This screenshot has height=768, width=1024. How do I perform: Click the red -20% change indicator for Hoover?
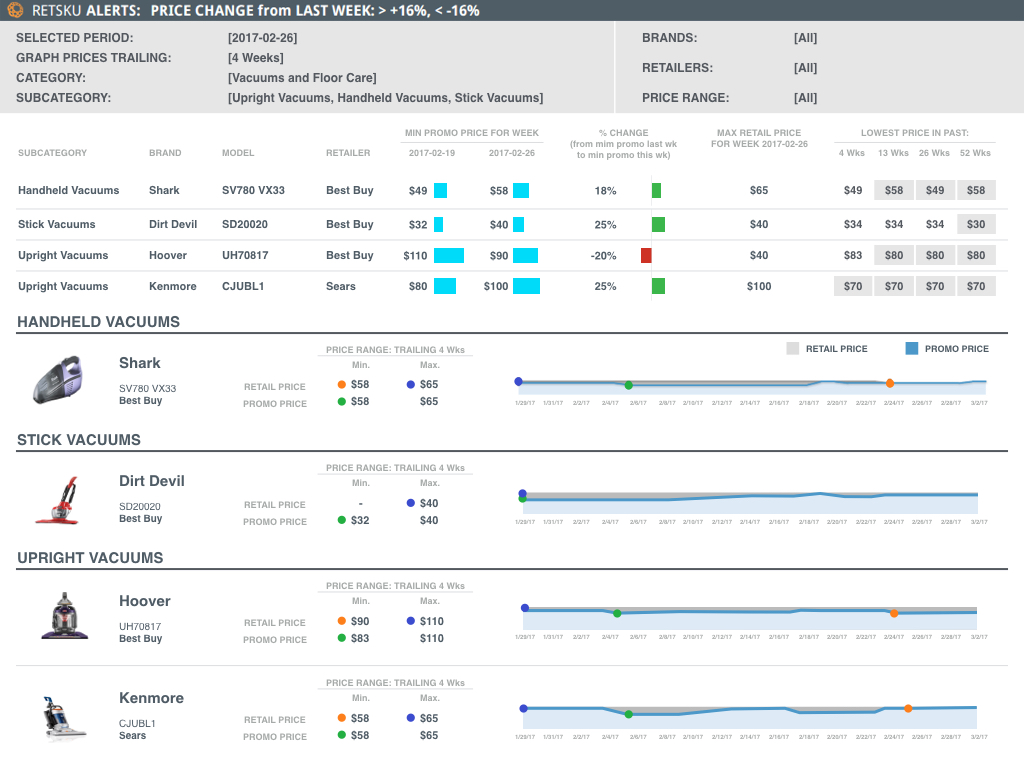click(646, 255)
